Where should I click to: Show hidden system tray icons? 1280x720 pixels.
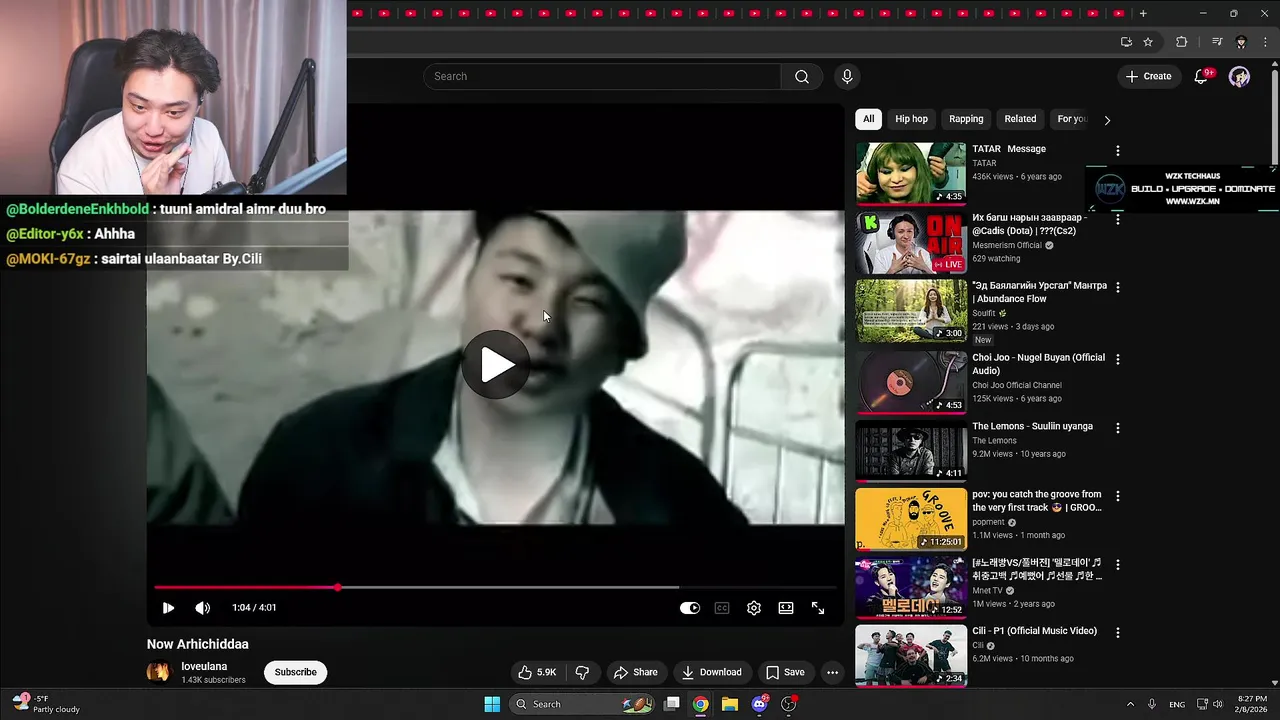[1130, 704]
